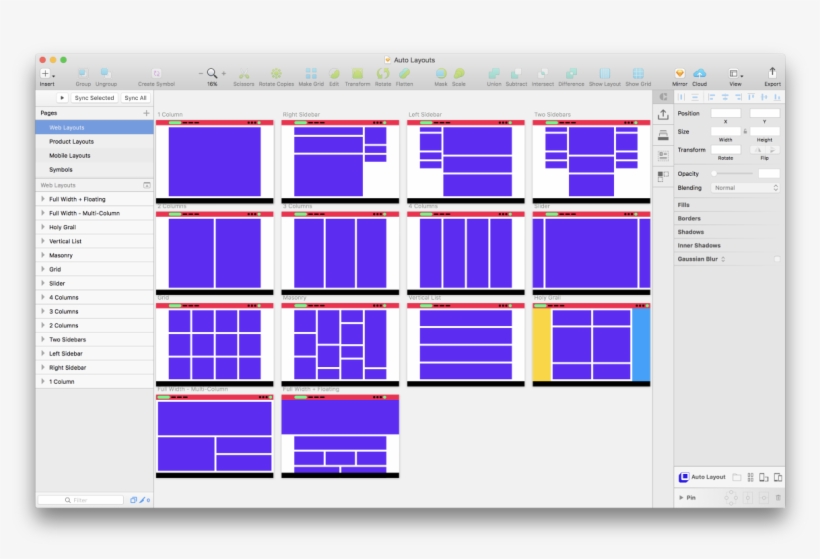Toggle Show Grid in the toolbar

tap(638, 74)
